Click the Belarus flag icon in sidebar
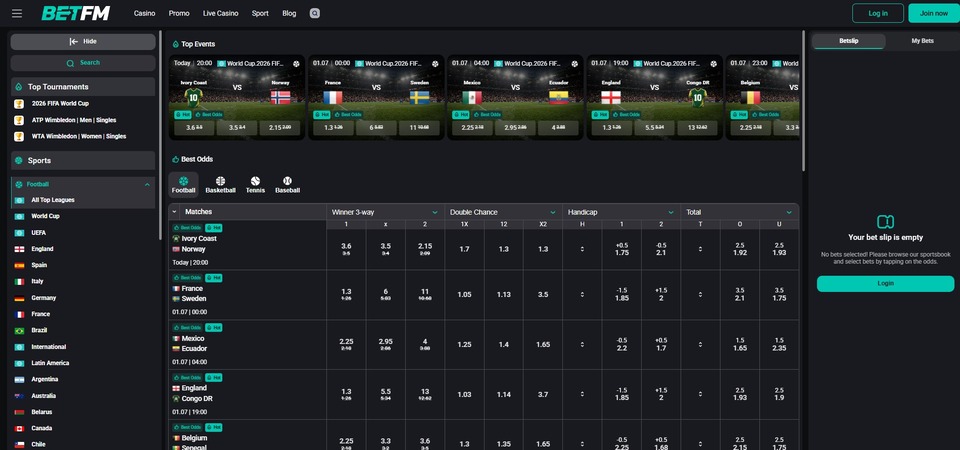The image size is (960, 450). (x=20, y=412)
